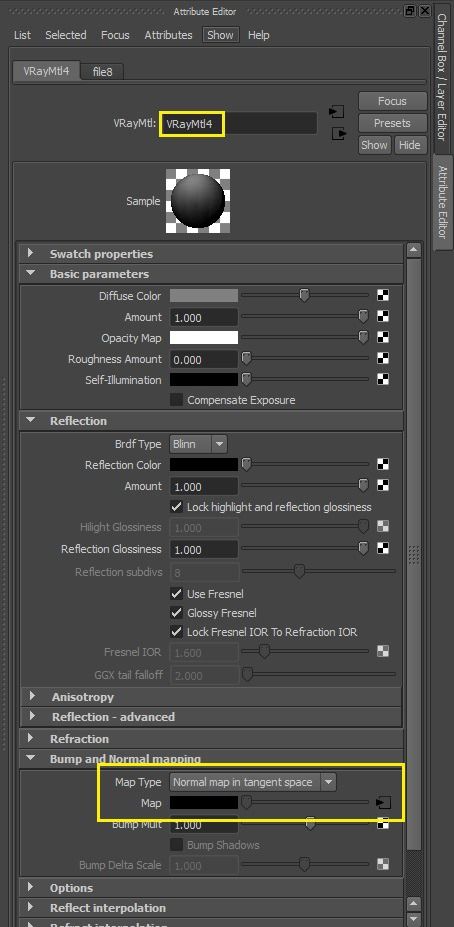Uncheck Lock highlight and reflection glossiness
The width and height of the screenshot is (454, 927).
point(176,507)
